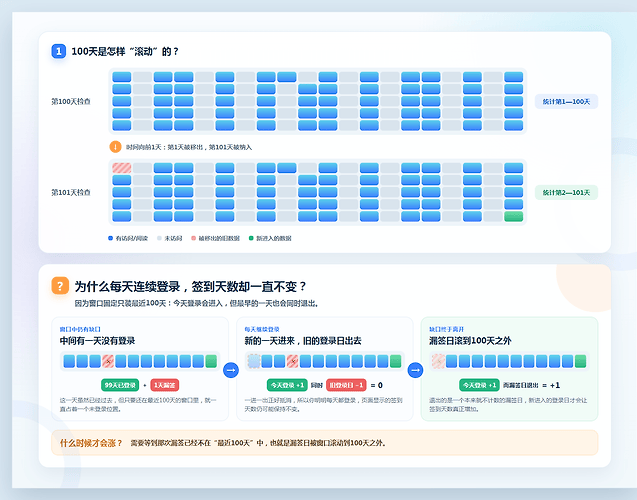Screen dimensions: 637x500
Task: Click the second blue arrow circle icon
Action: 415,370
